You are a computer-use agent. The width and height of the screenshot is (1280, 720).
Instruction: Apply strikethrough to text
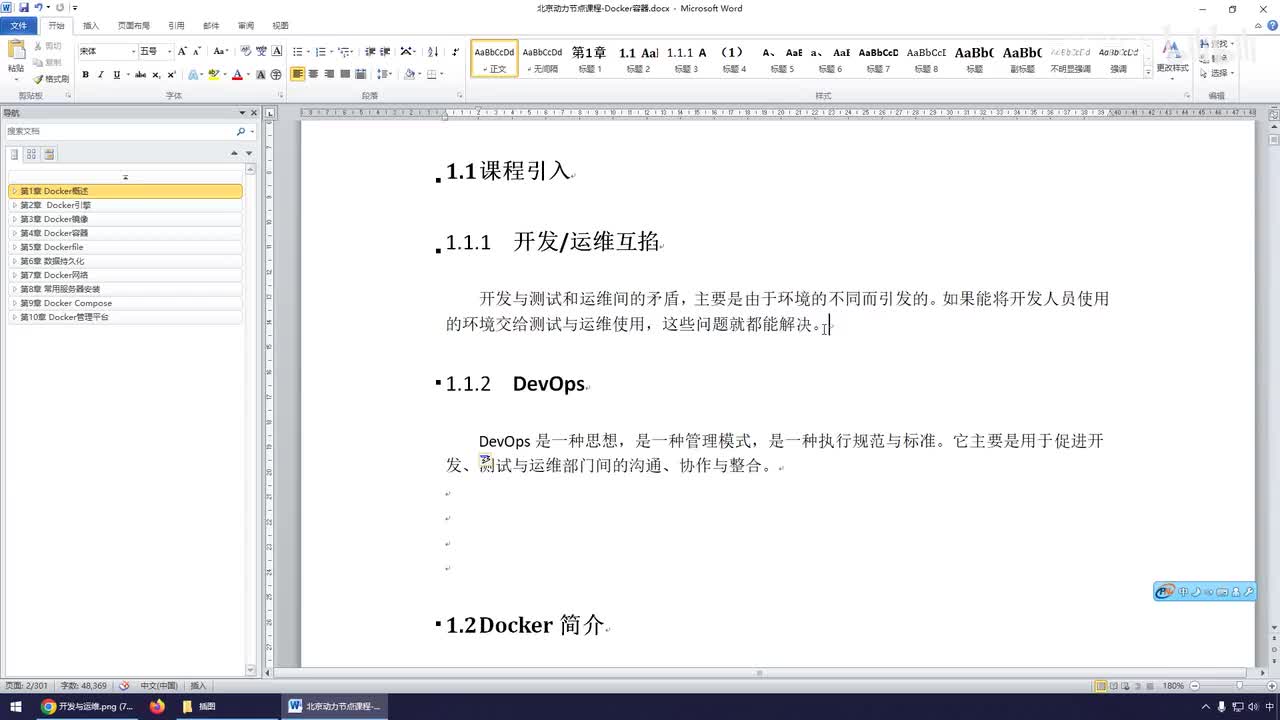point(140,74)
